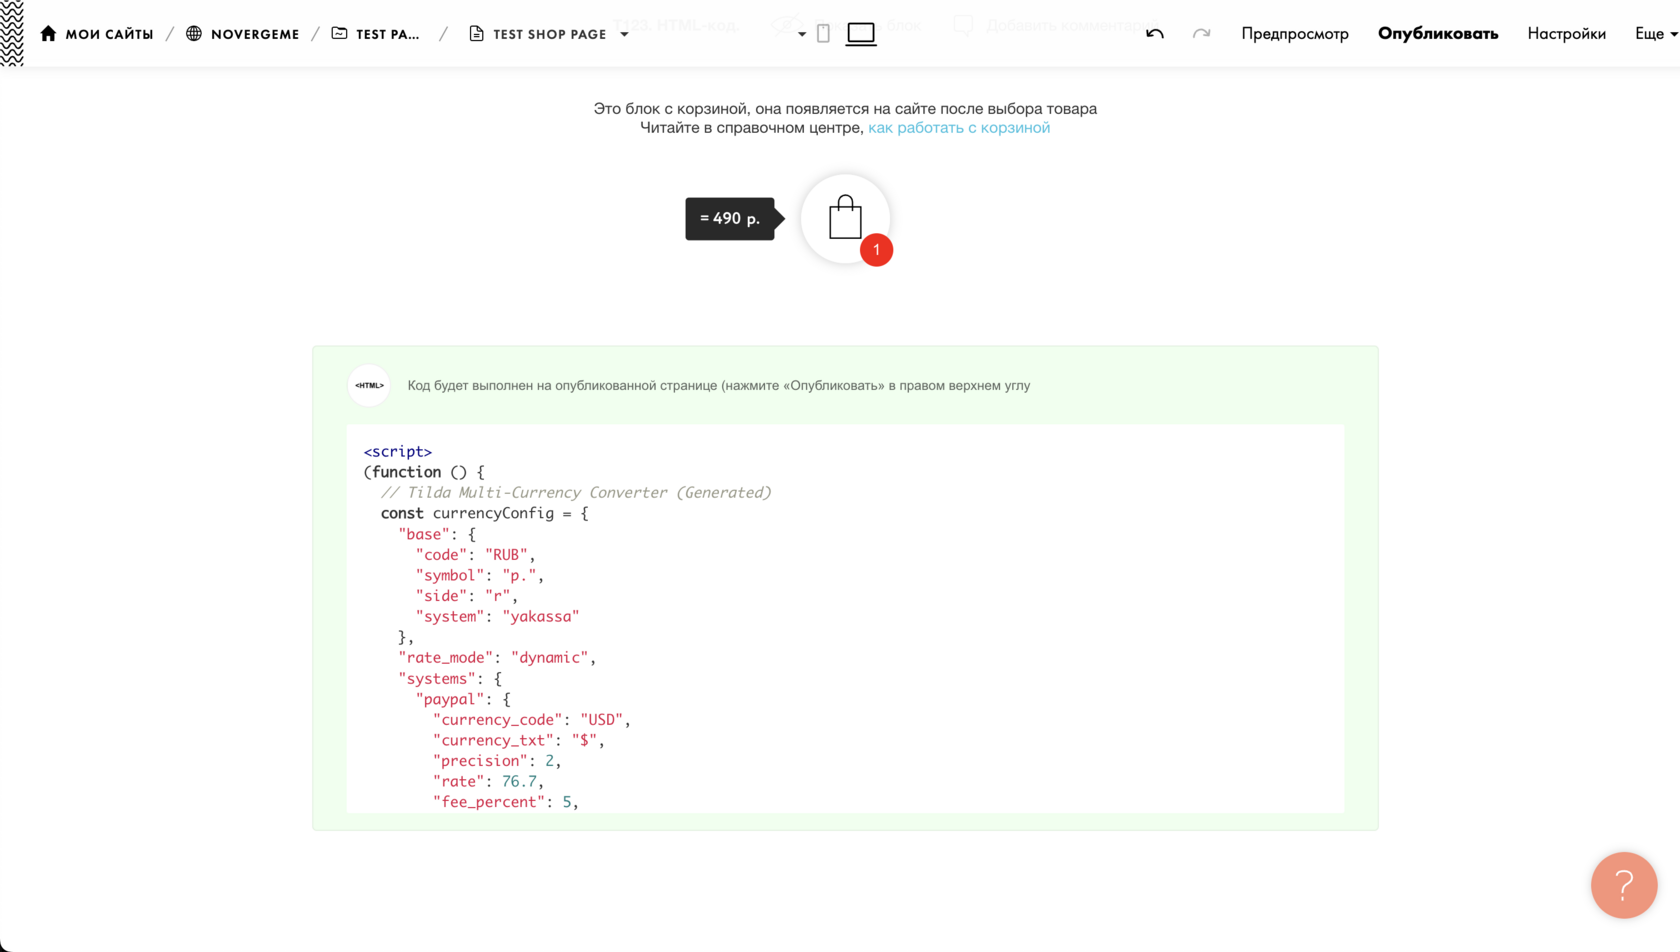Open Предпросмотр page preview
Image resolution: width=1680 pixels, height=952 pixels.
(1294, 34)
